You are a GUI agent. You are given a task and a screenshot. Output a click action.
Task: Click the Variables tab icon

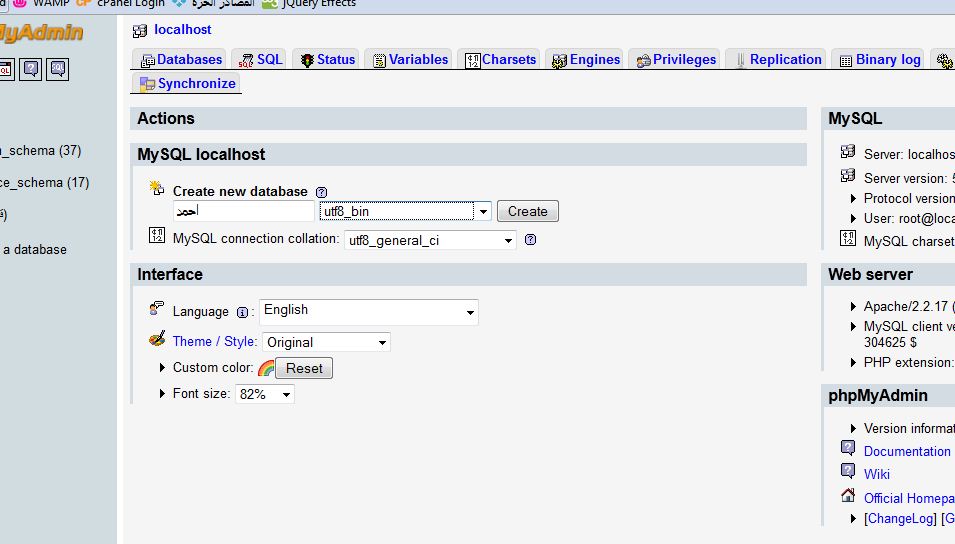pos(379,60)
